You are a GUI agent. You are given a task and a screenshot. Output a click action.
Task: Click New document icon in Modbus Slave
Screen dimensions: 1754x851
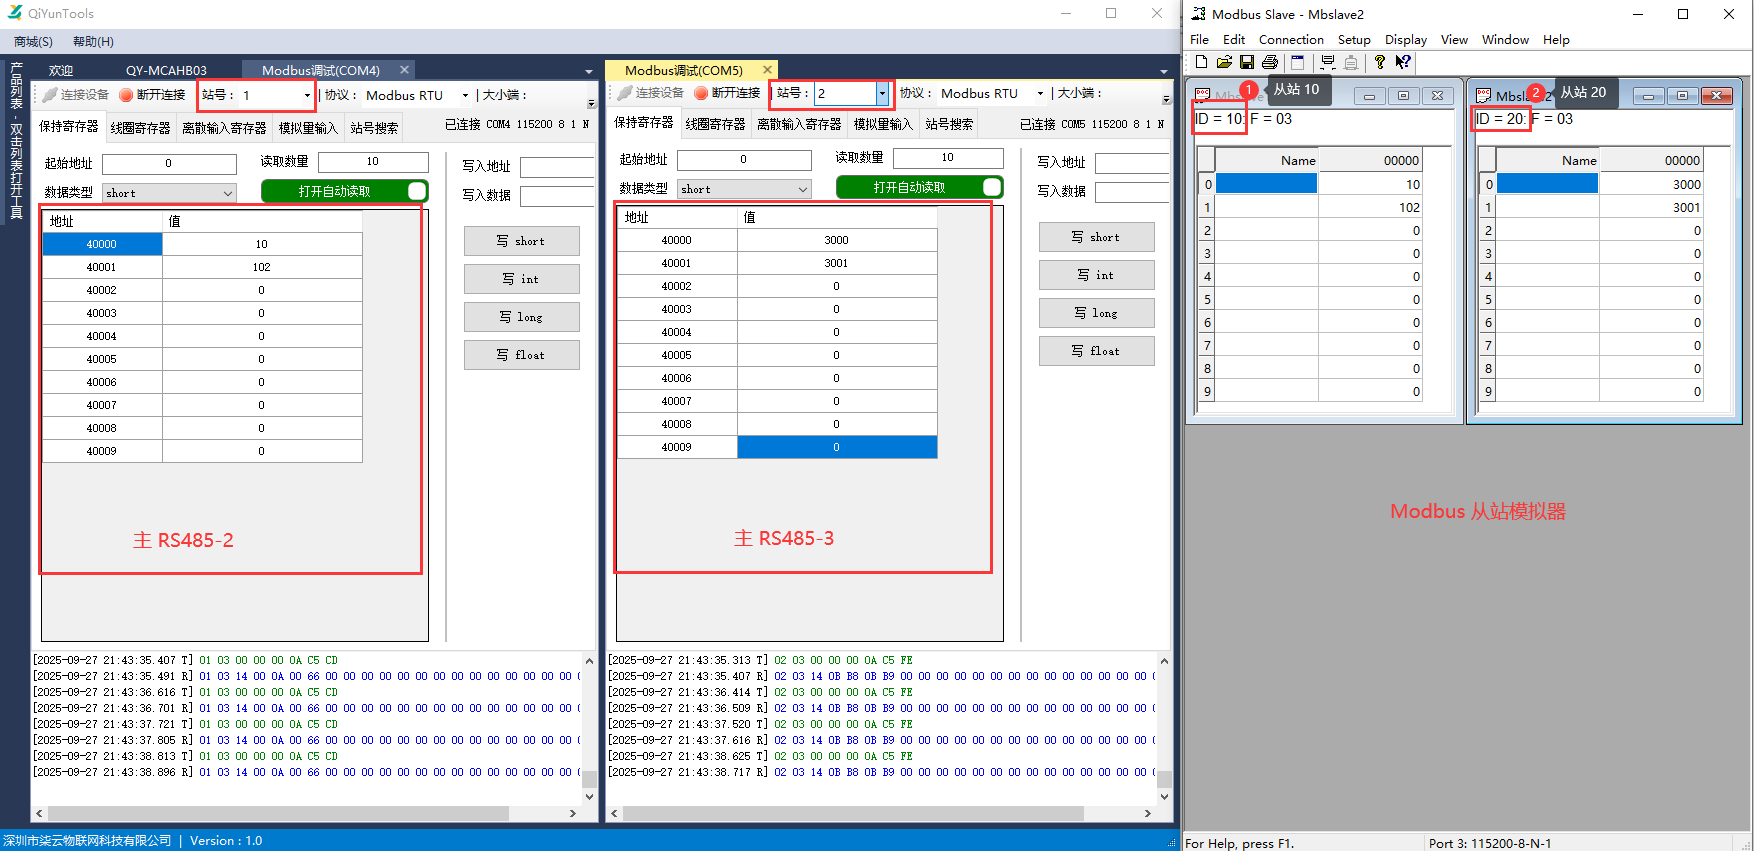(x=1201, y=62)
